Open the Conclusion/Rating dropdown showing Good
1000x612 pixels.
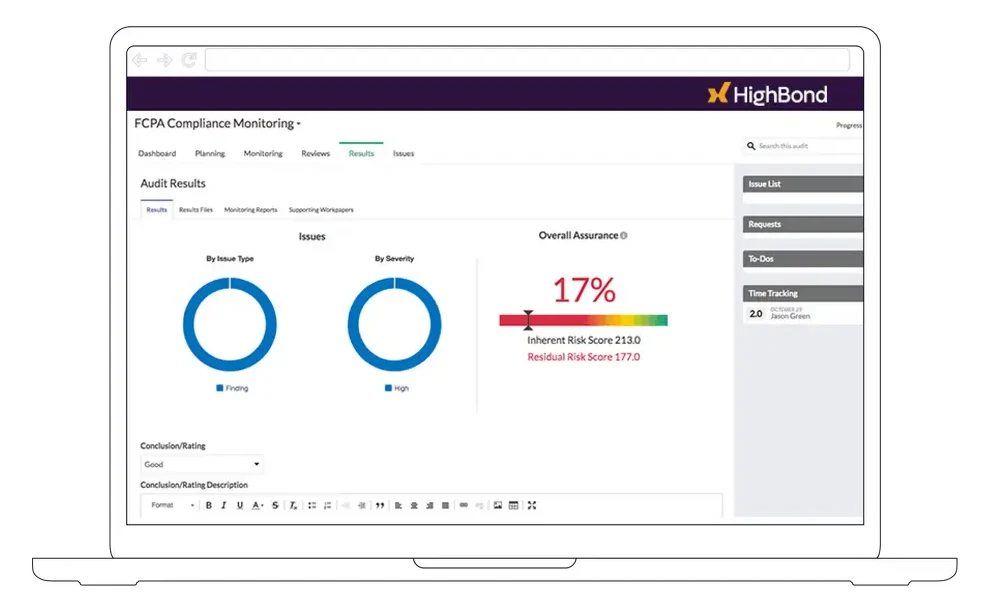[x=202, y=464]
